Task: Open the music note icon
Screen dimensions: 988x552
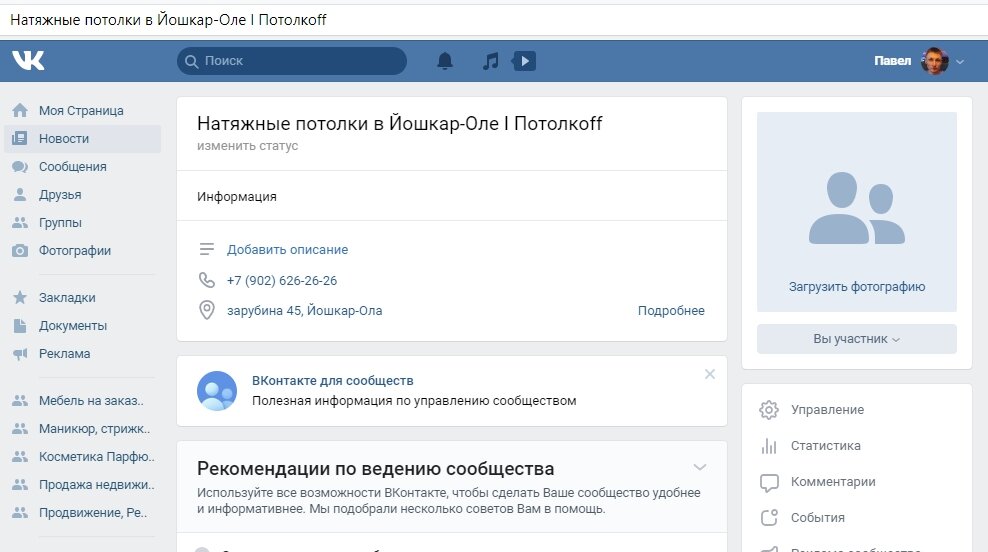Action: (x=490, y=60)
